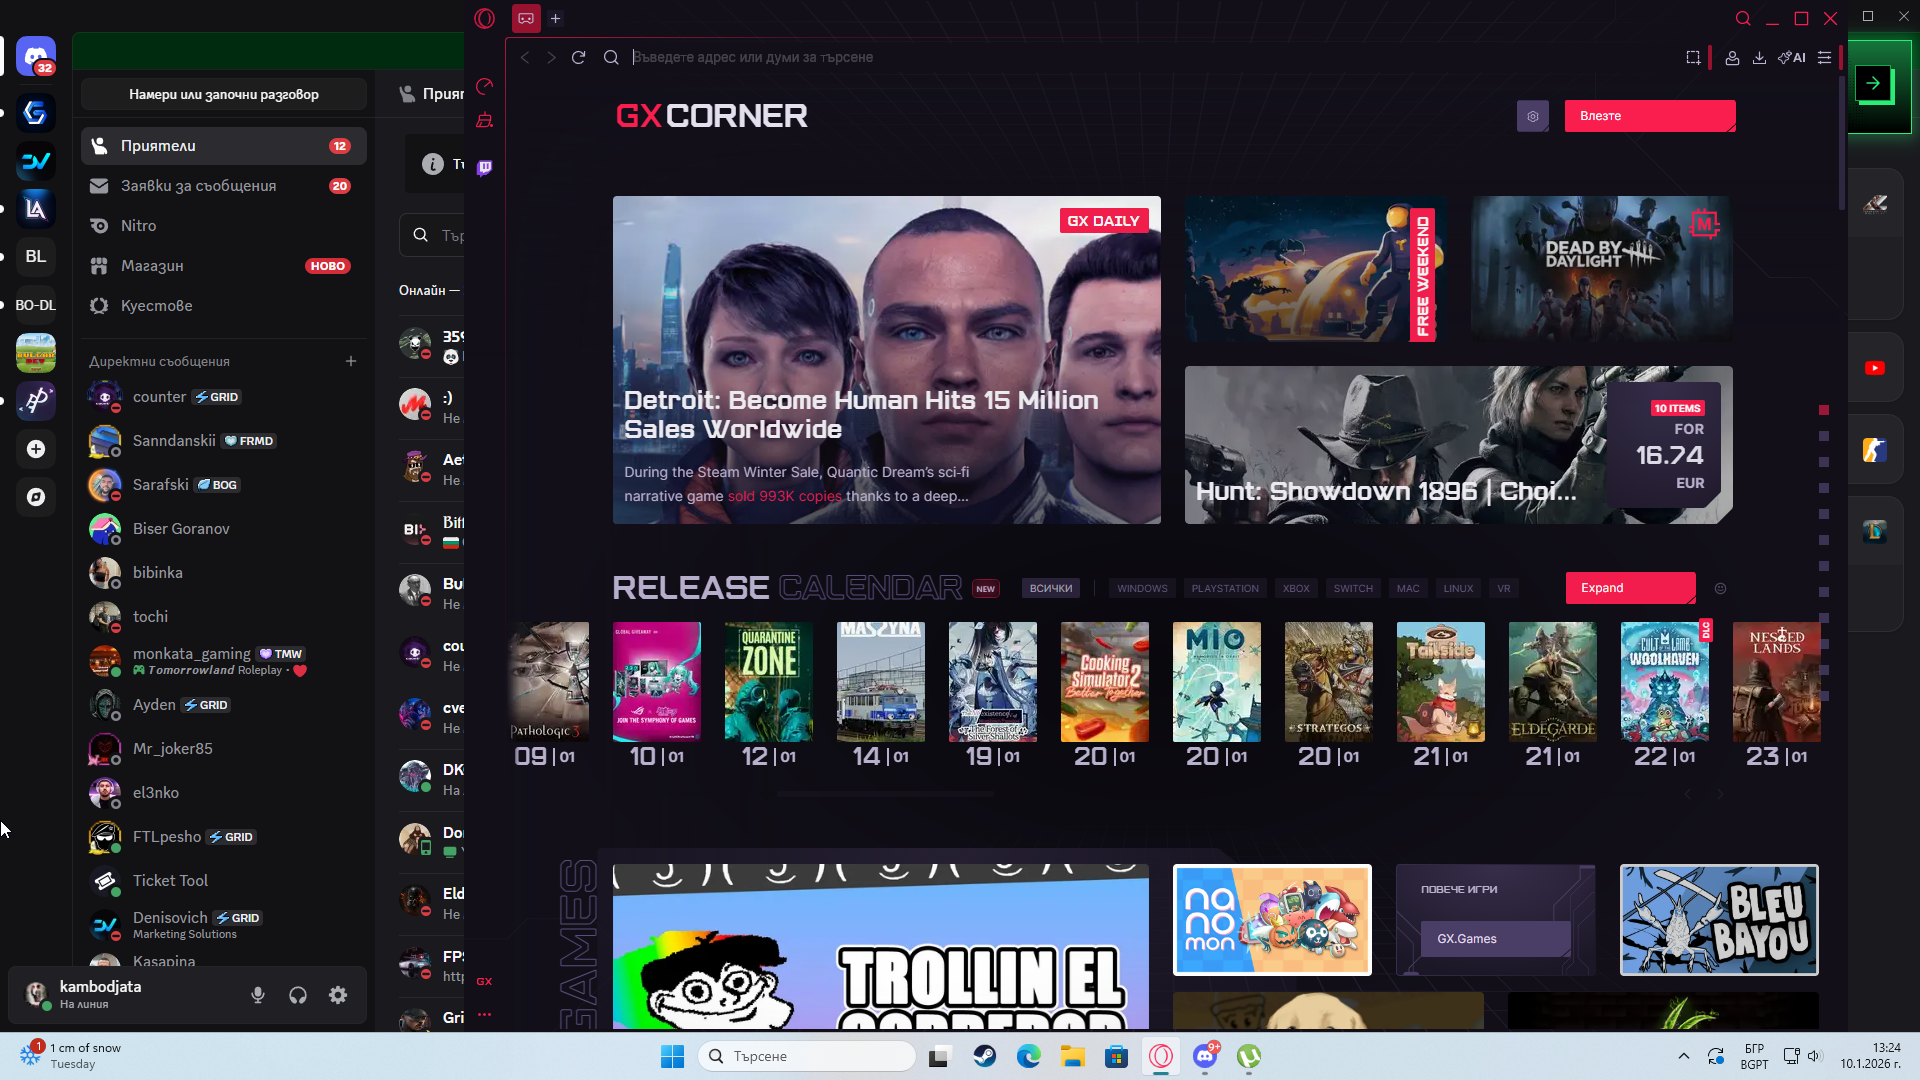Reload the current page
The width and height of the screenshot is (1920, 1080).
click(578, 58)
